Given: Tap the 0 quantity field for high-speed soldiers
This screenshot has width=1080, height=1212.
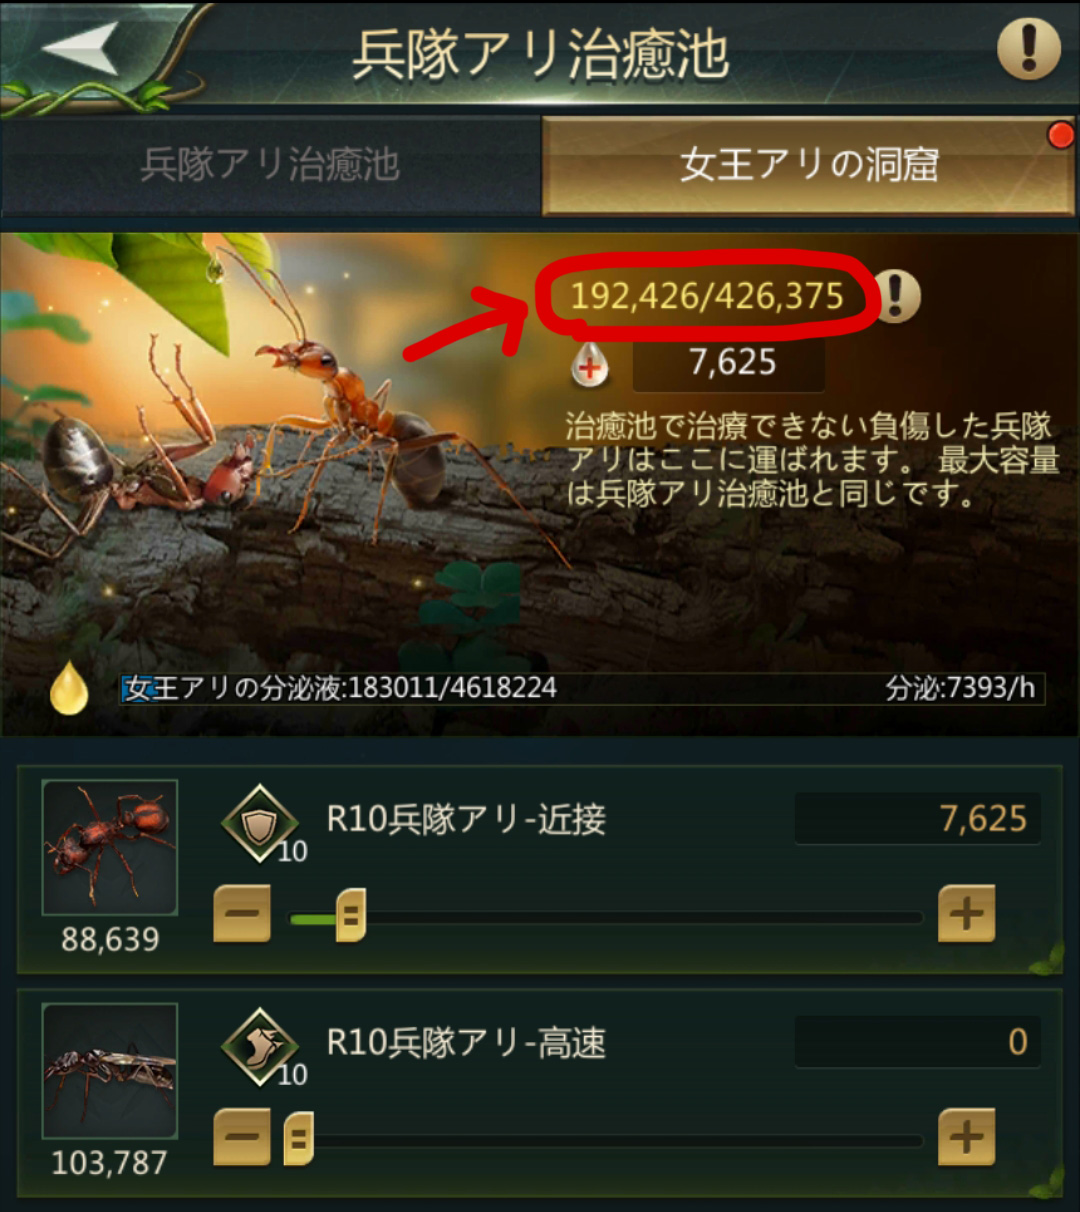Looking at the screenshot, I should 918,1042.
